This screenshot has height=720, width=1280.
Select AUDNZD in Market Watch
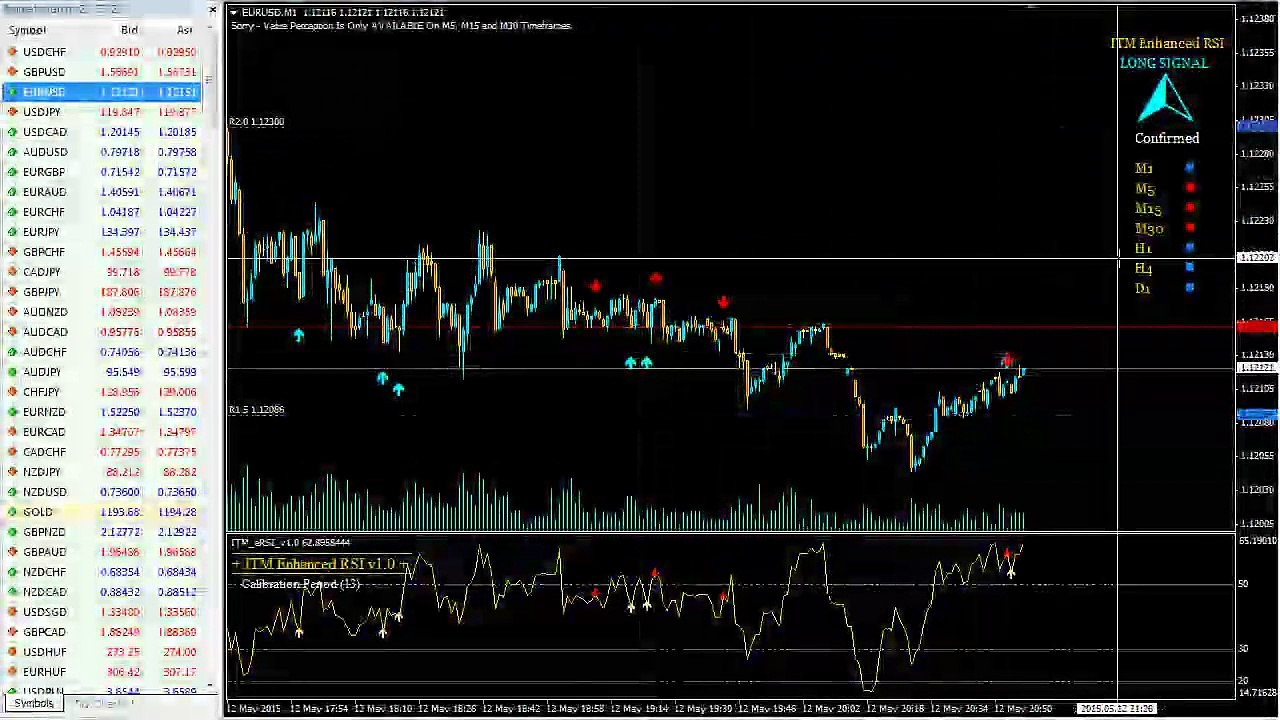click(x=102, y=312)
